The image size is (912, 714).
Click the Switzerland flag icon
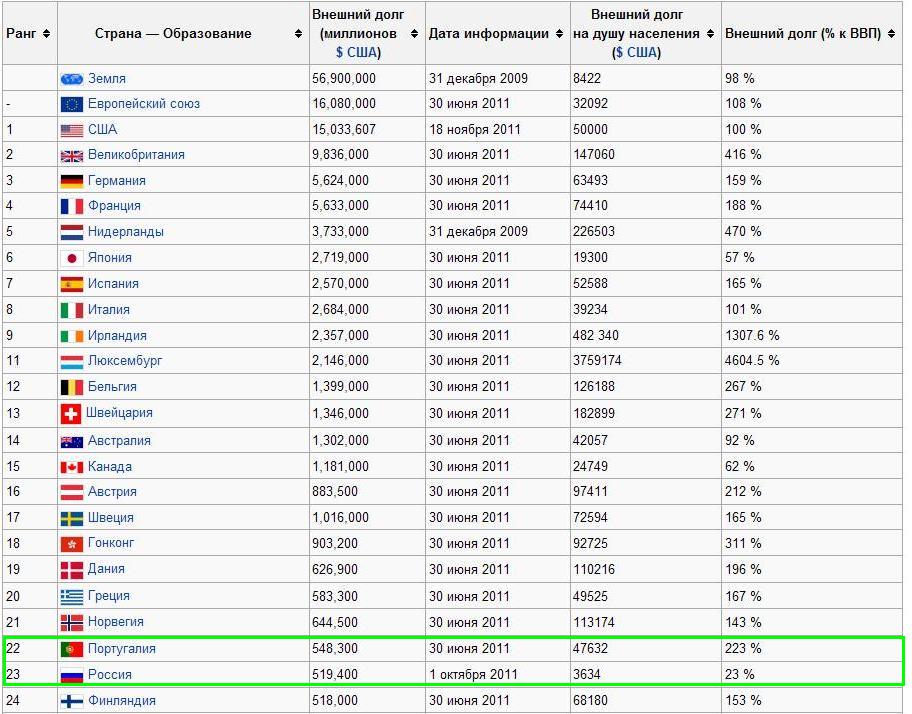(71, 413)
